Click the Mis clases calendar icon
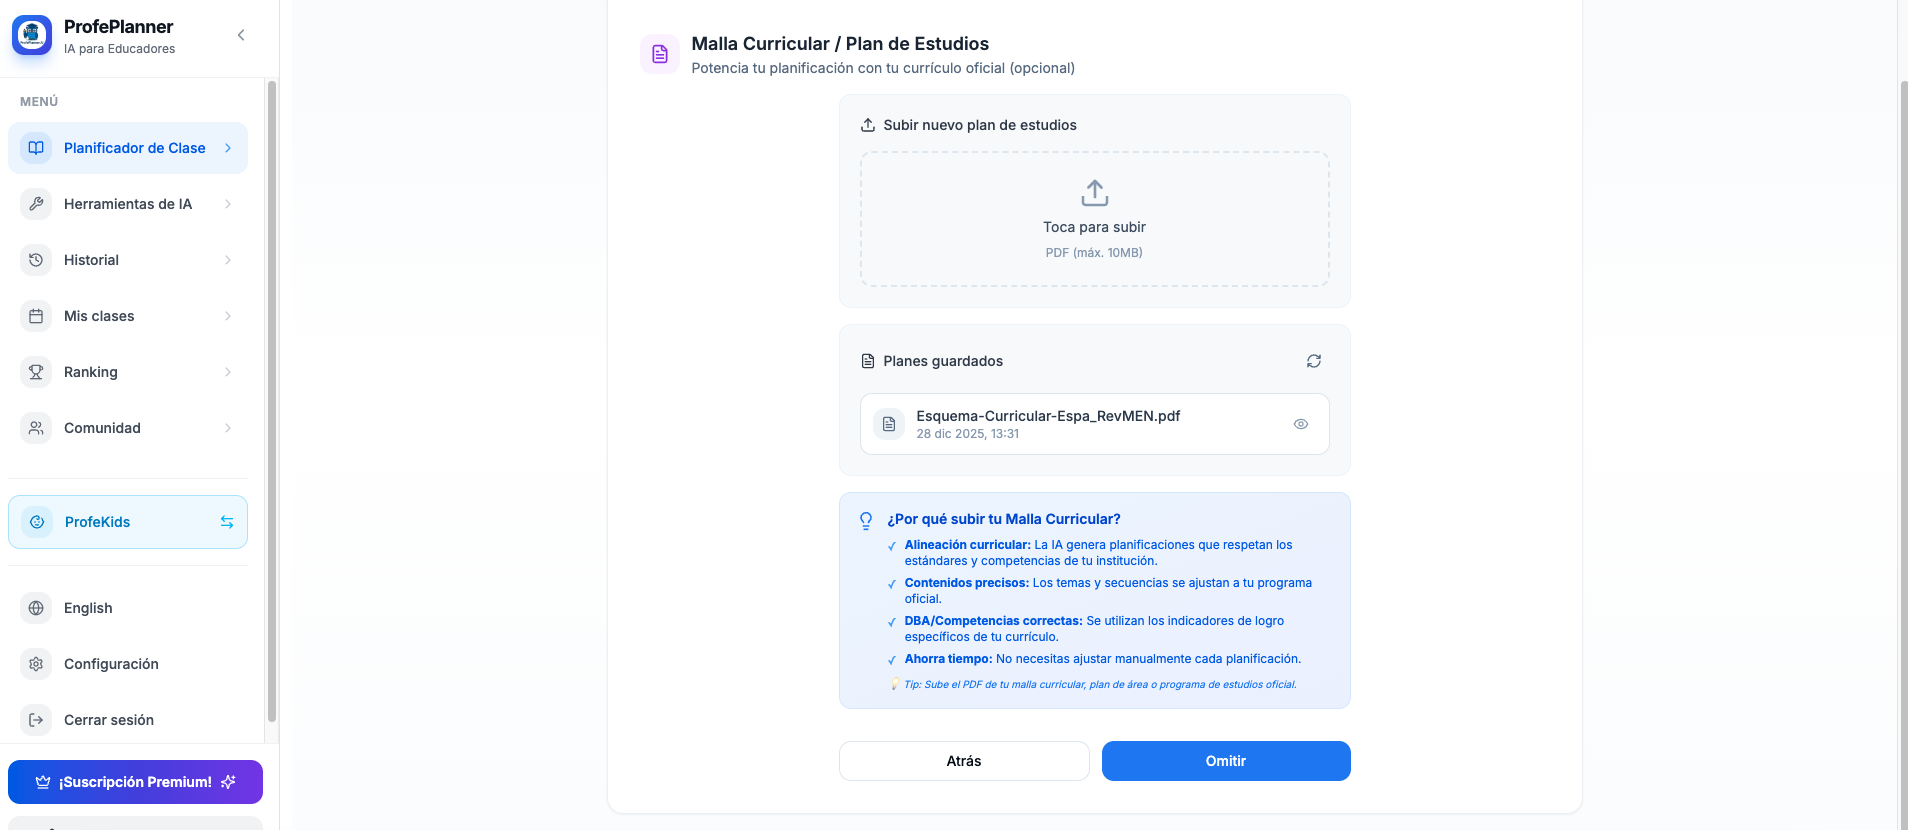 pos(36,316)
